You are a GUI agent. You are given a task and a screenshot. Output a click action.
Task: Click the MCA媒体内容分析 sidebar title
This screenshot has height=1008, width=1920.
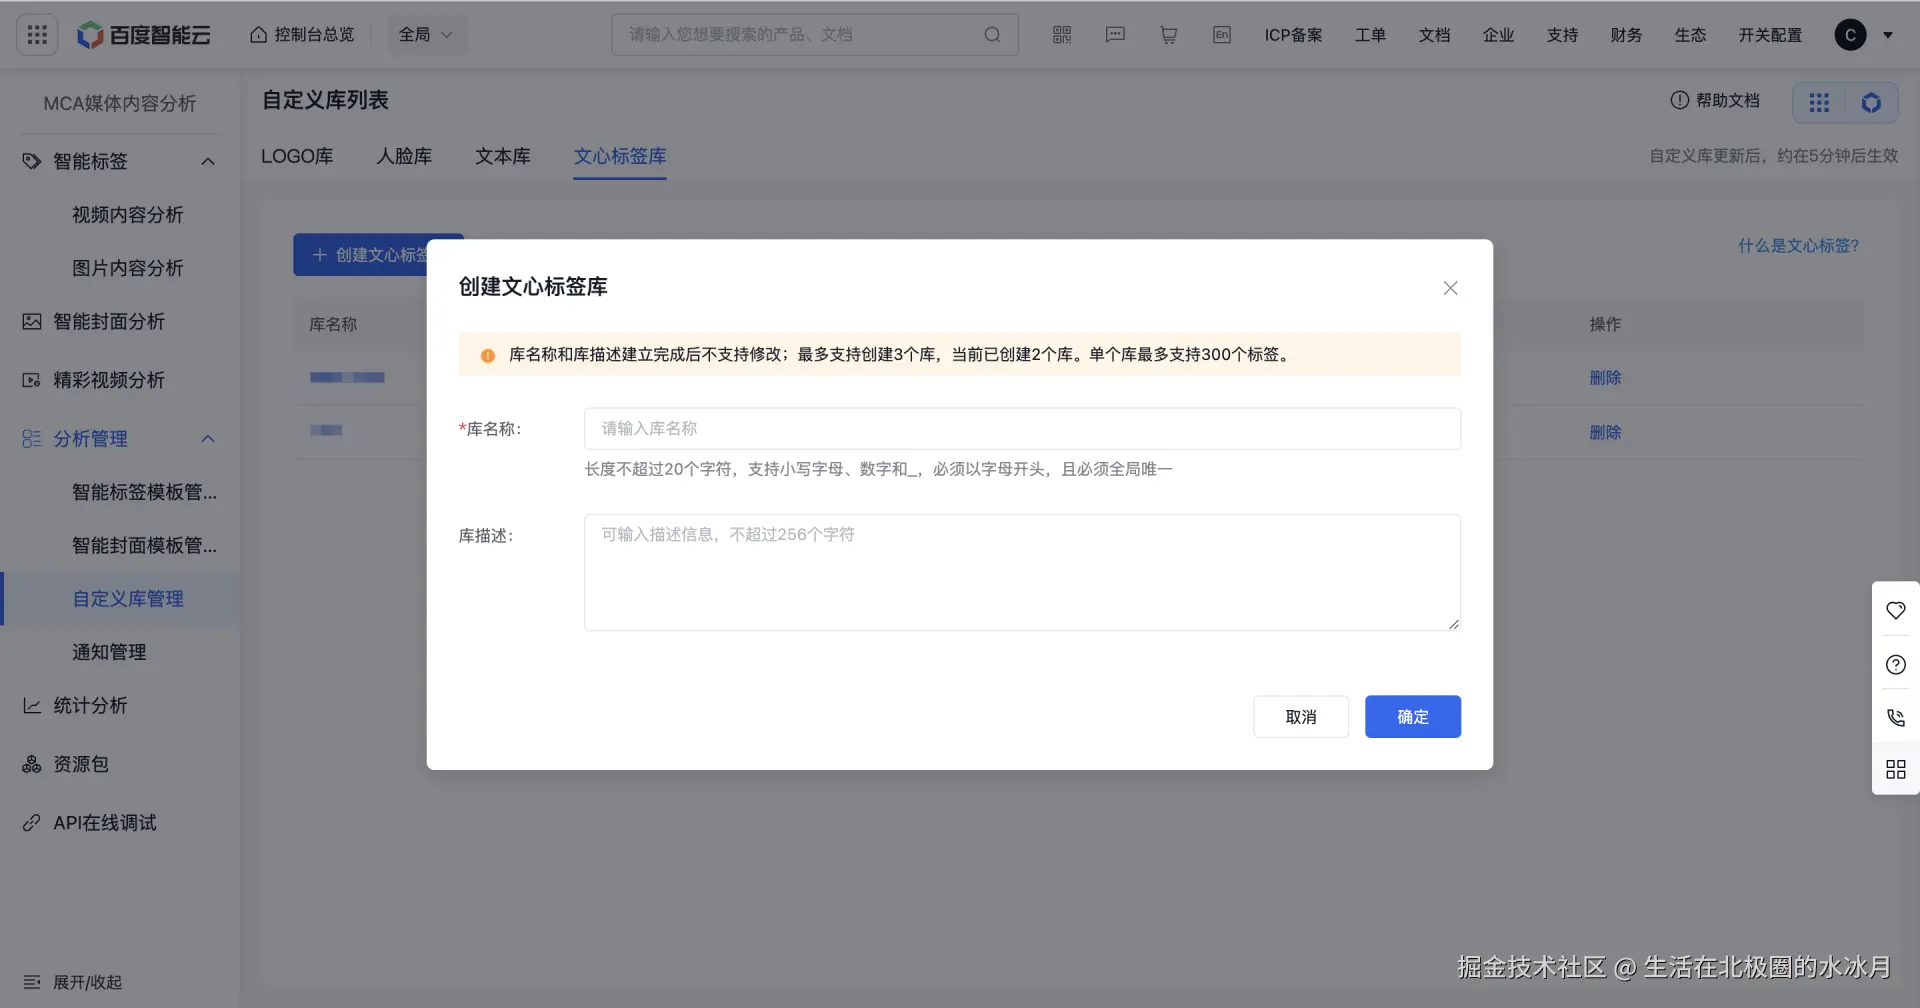click(x=120, y=103)
